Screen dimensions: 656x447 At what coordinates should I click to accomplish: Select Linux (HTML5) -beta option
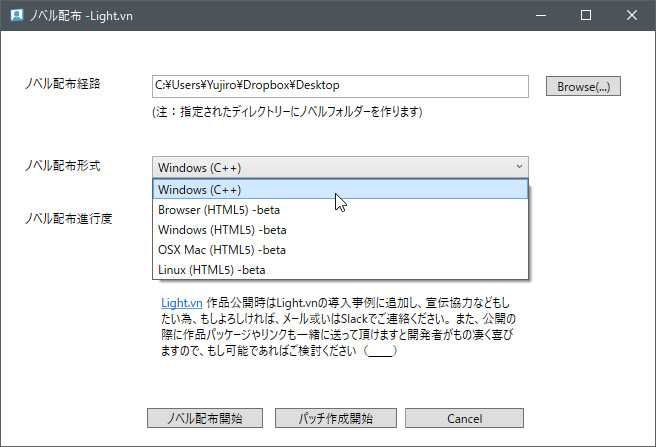point(340,270)
